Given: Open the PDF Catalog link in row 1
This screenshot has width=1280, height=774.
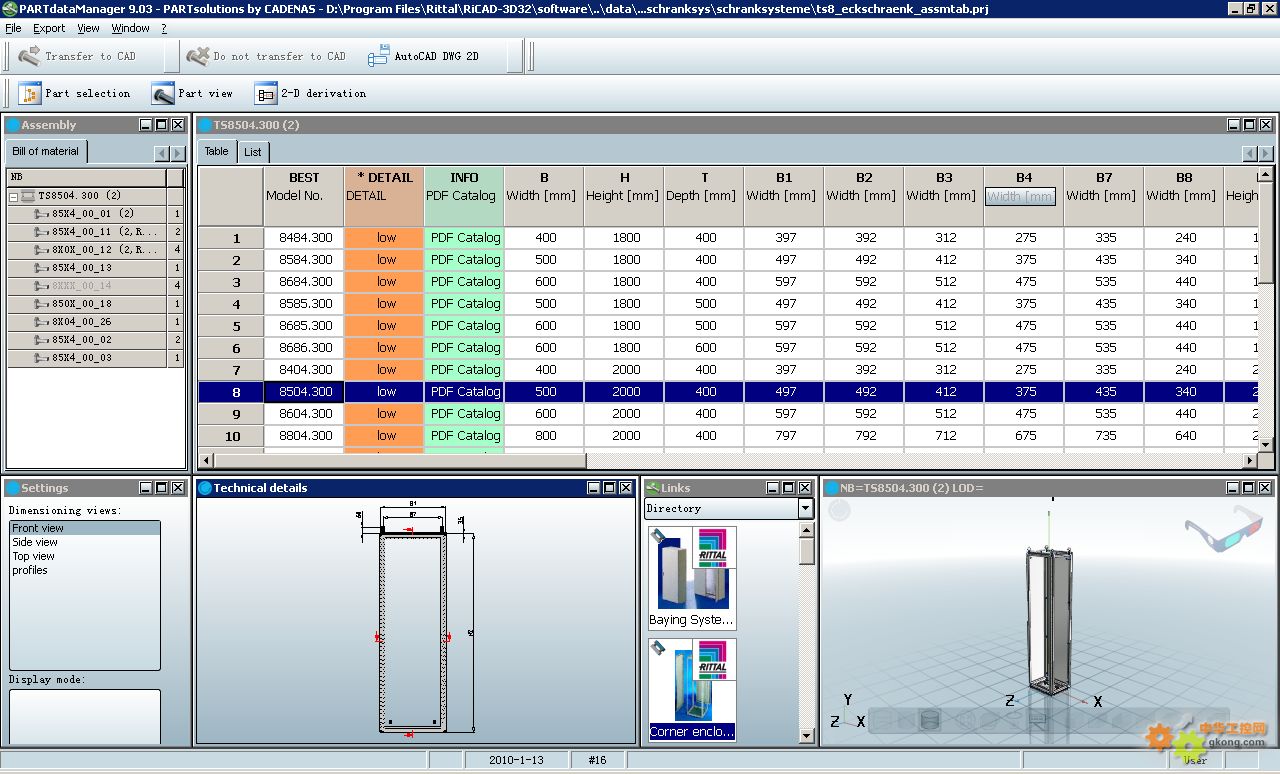Looking at the screenshot, I should [x=465, y=238].
